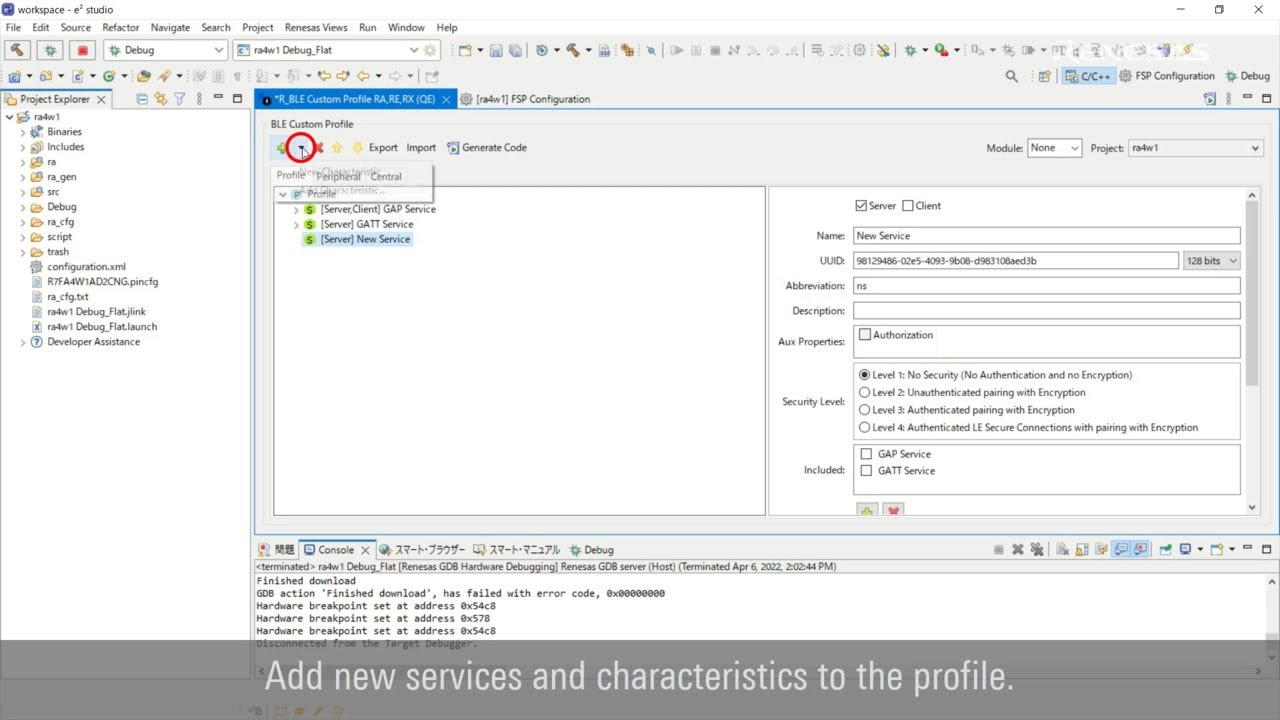This screenshot has width=1280, height=720.
Task: Check the Client checkbox
Action: coord(908,206)
